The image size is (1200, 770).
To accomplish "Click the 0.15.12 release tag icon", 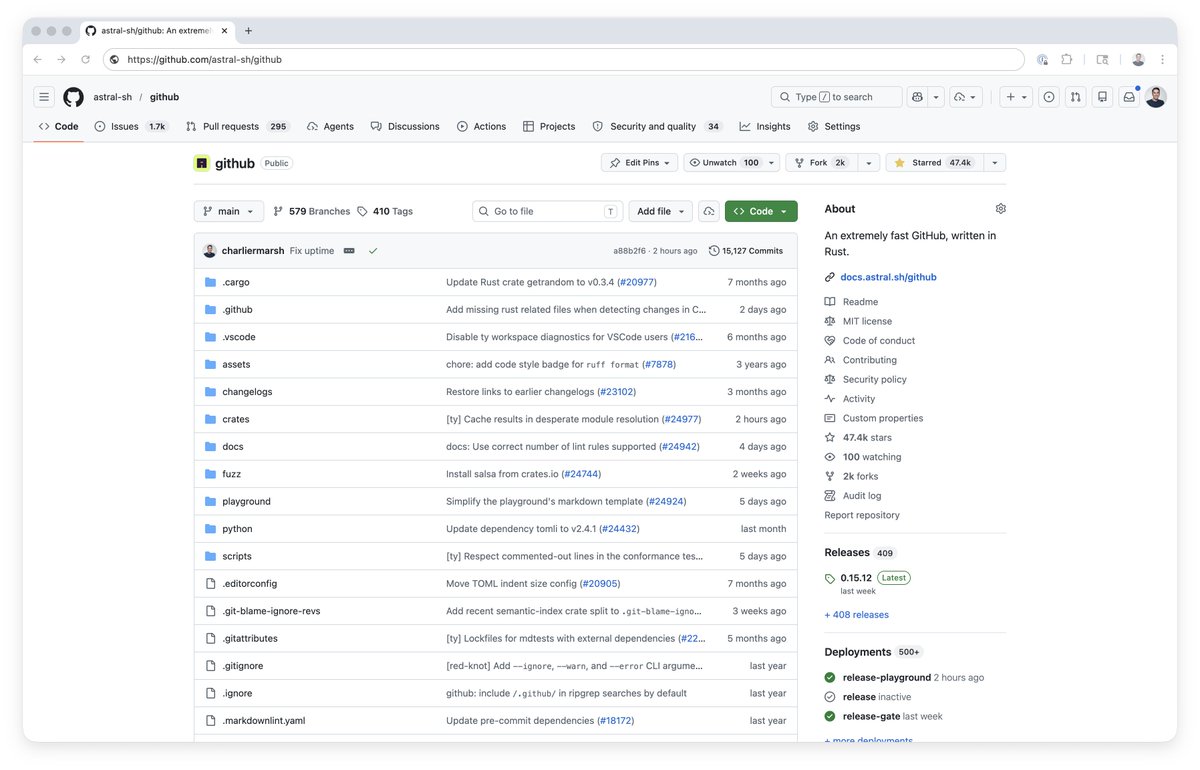I will (x=830, y=578).
